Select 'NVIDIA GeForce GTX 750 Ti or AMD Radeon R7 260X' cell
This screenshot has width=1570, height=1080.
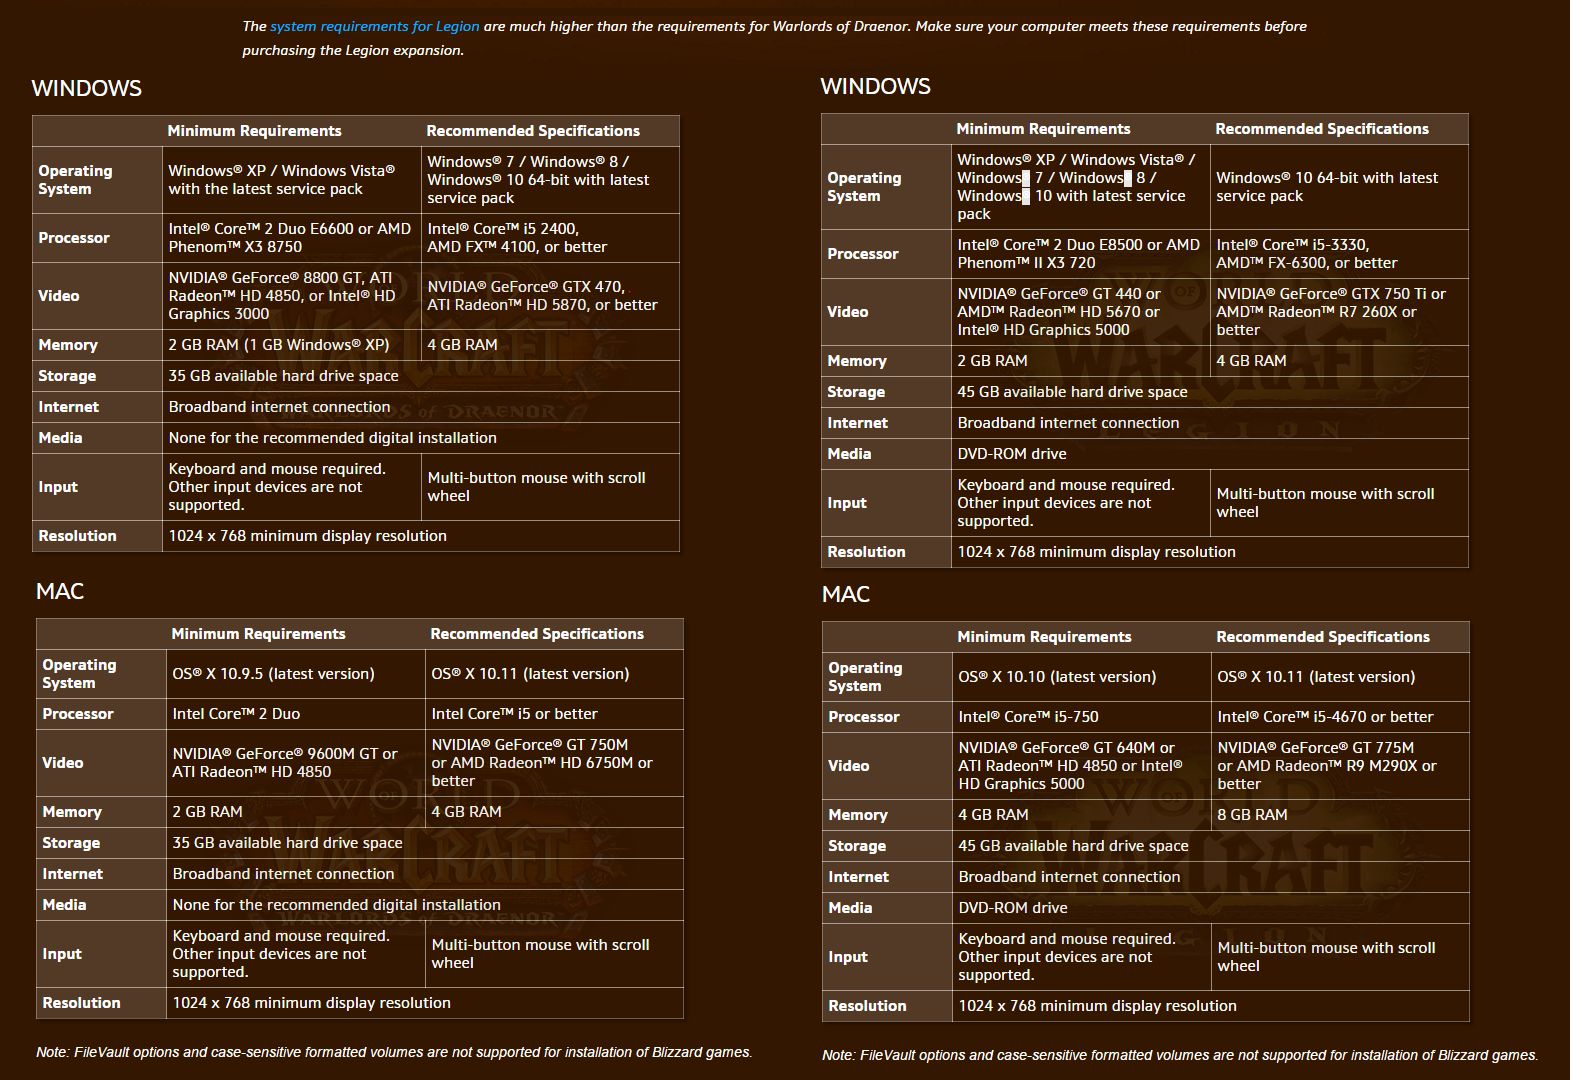pyautogui.click(x=1339, y=312)
